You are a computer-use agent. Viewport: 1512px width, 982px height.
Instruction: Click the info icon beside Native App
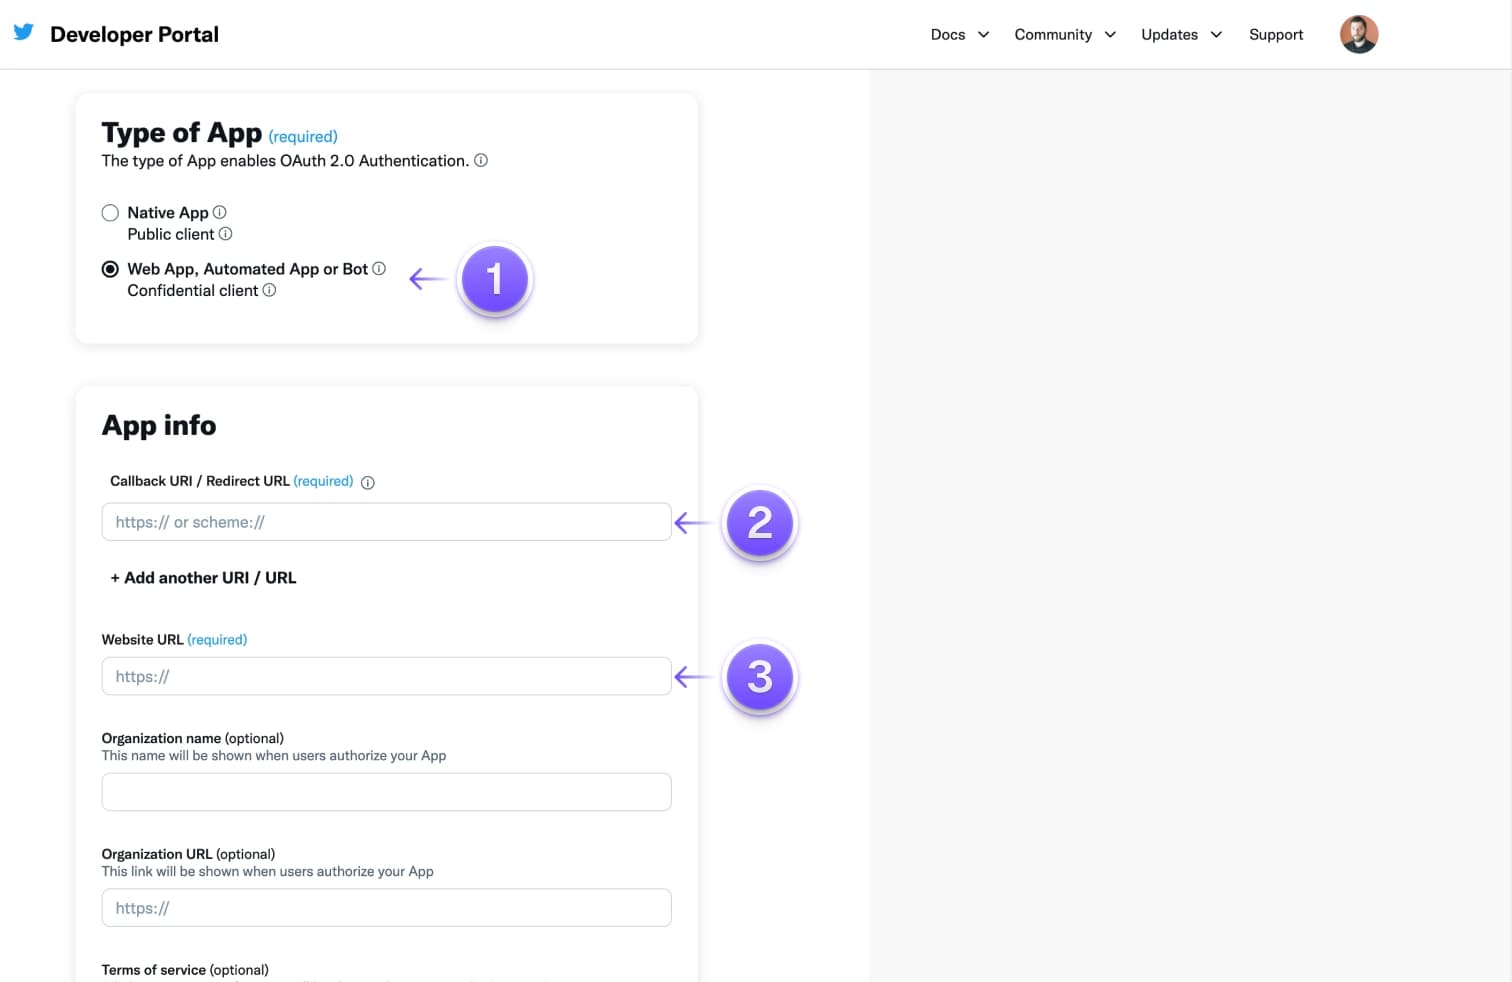point(219,212)
